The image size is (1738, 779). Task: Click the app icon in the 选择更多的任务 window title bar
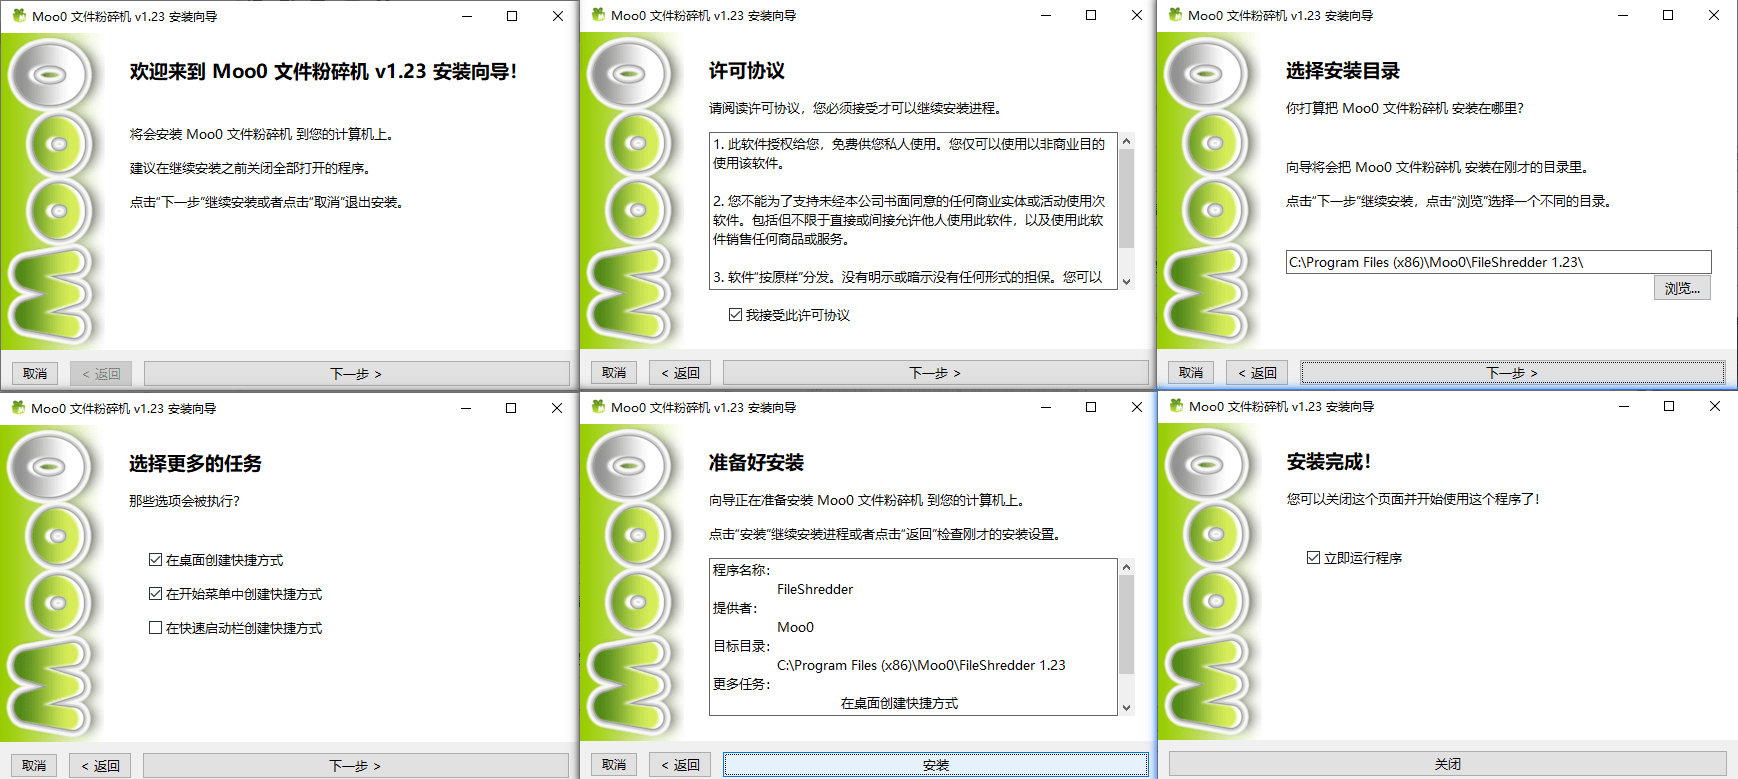point(18,408)
